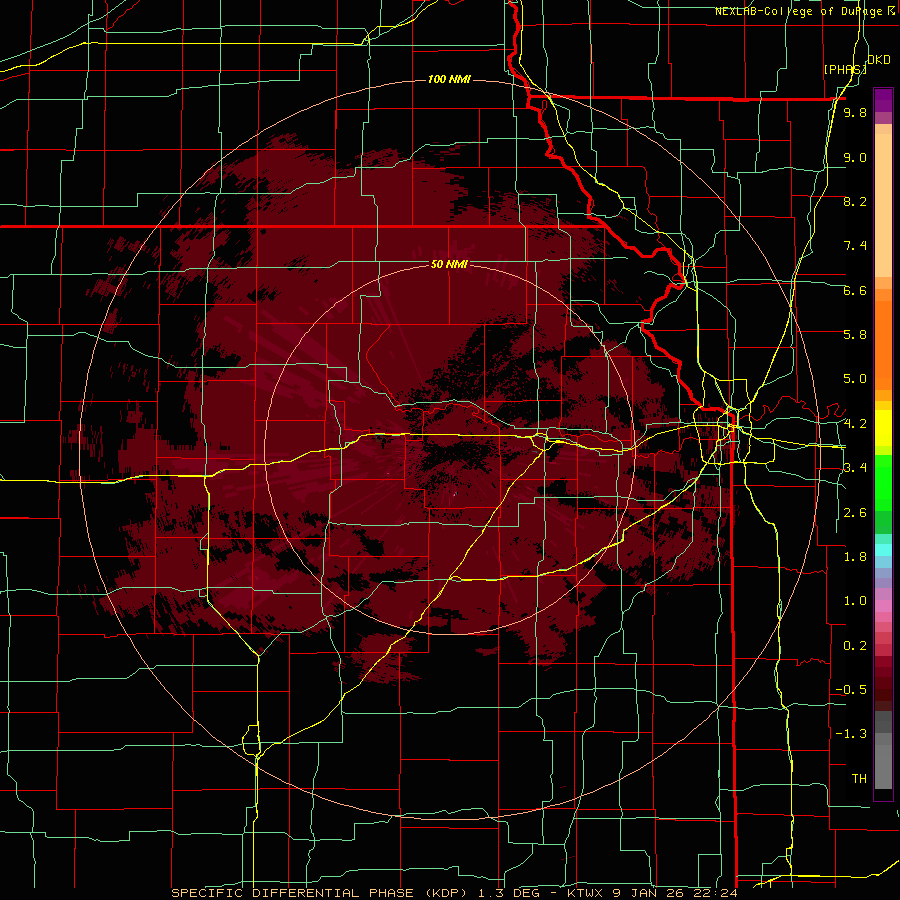
Task: Click the 4.2 value on the color scale
Action: pyautogui.click(x=855, y=424)
